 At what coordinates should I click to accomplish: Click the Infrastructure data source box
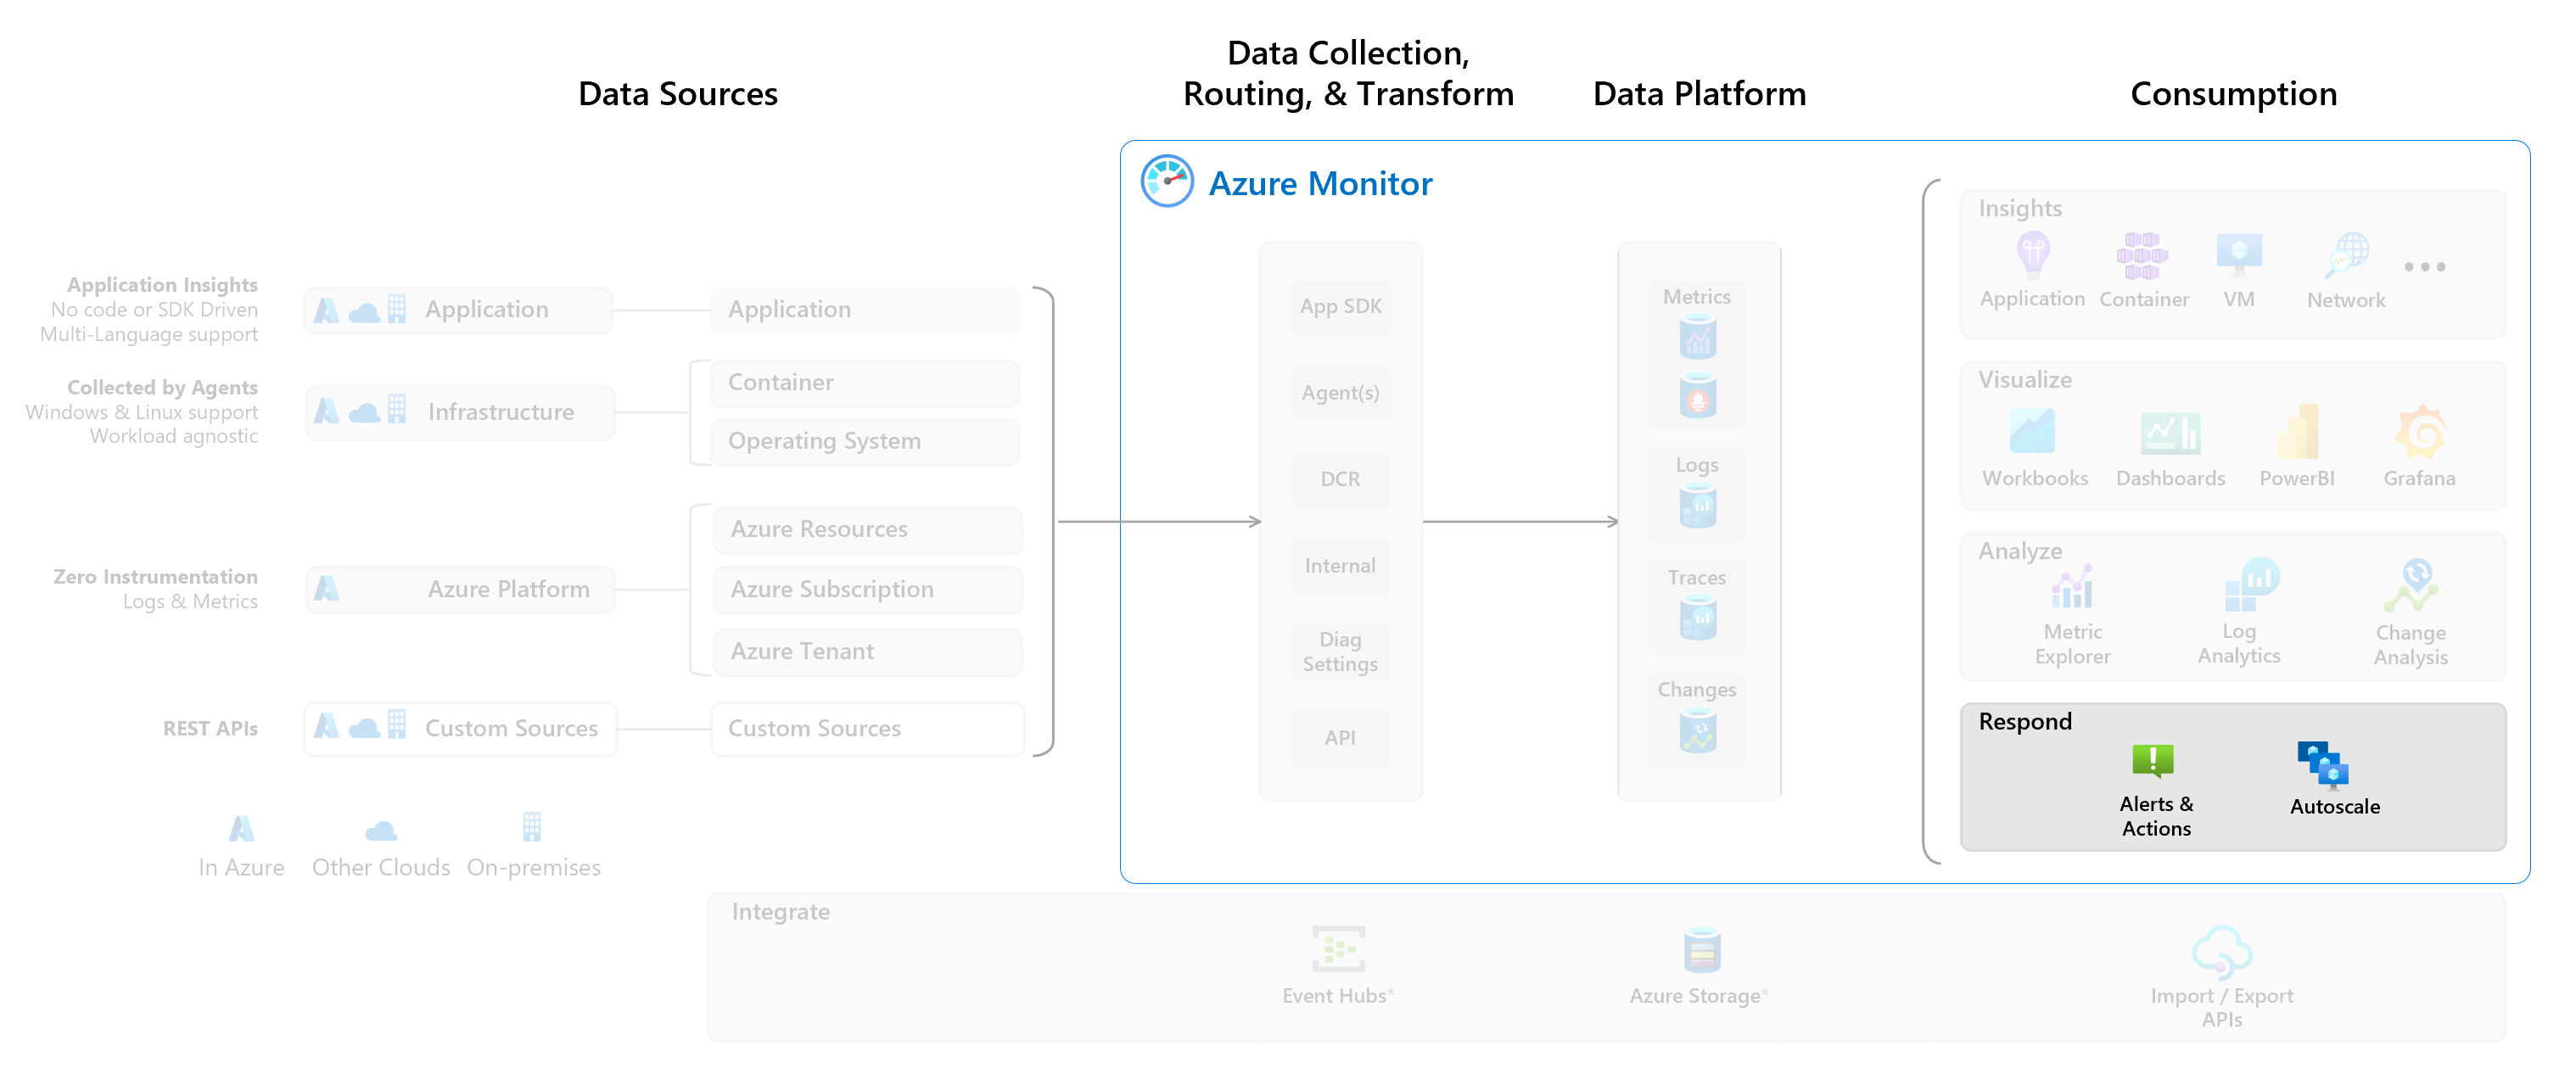[459, 412]
